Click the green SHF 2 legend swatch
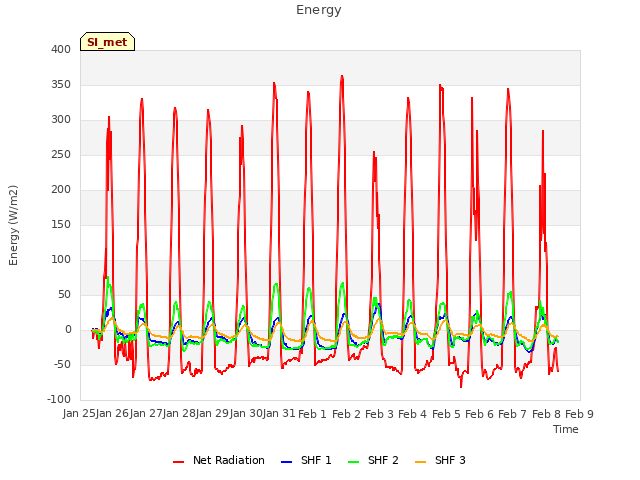 (353, 462)
